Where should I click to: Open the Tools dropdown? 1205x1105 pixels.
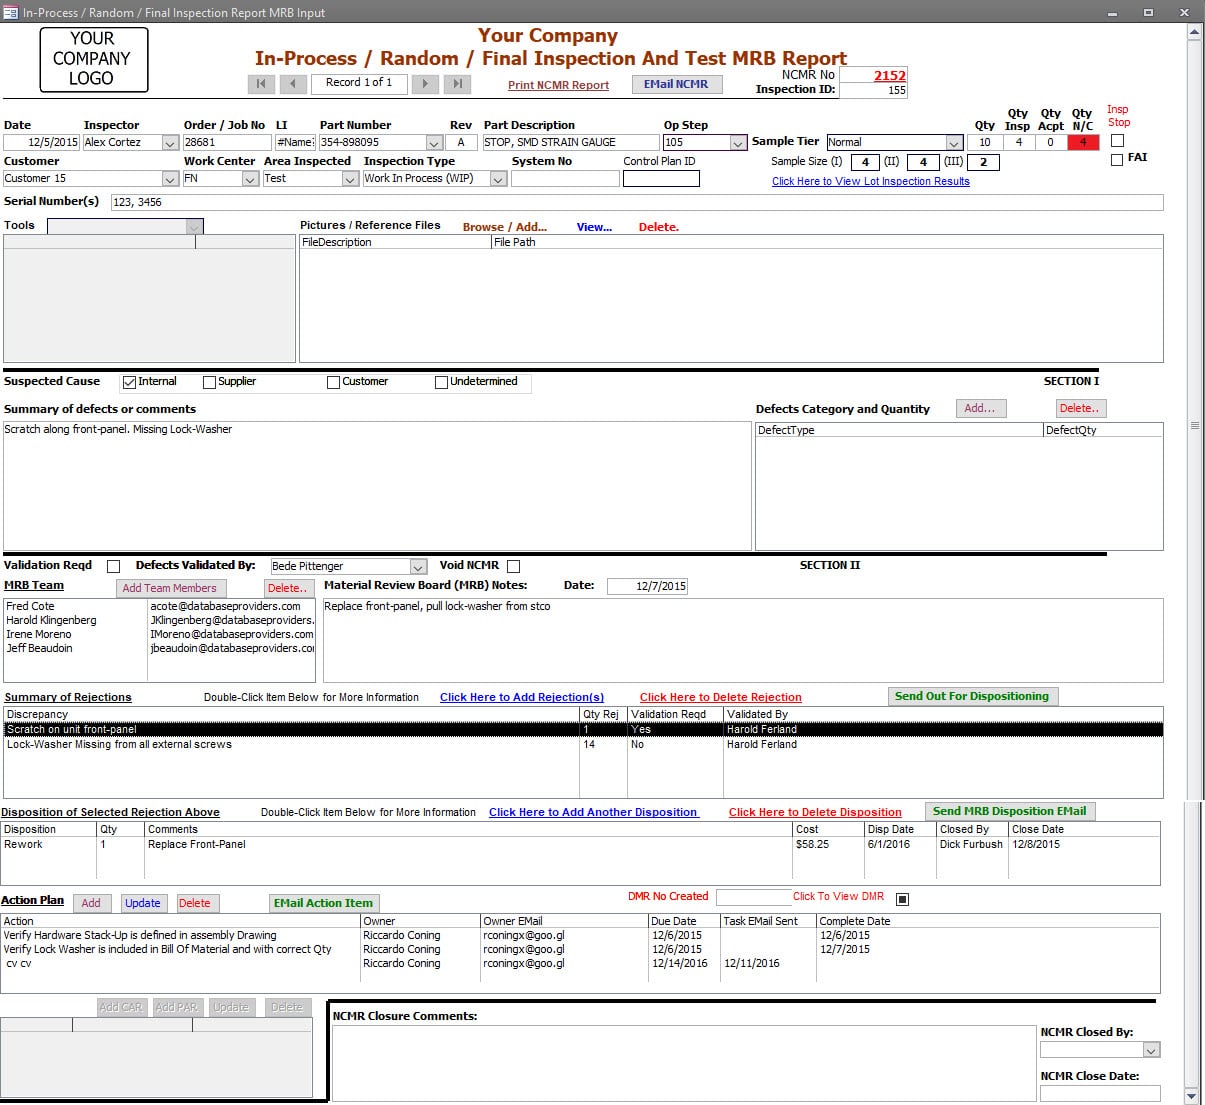coord(194,227)
